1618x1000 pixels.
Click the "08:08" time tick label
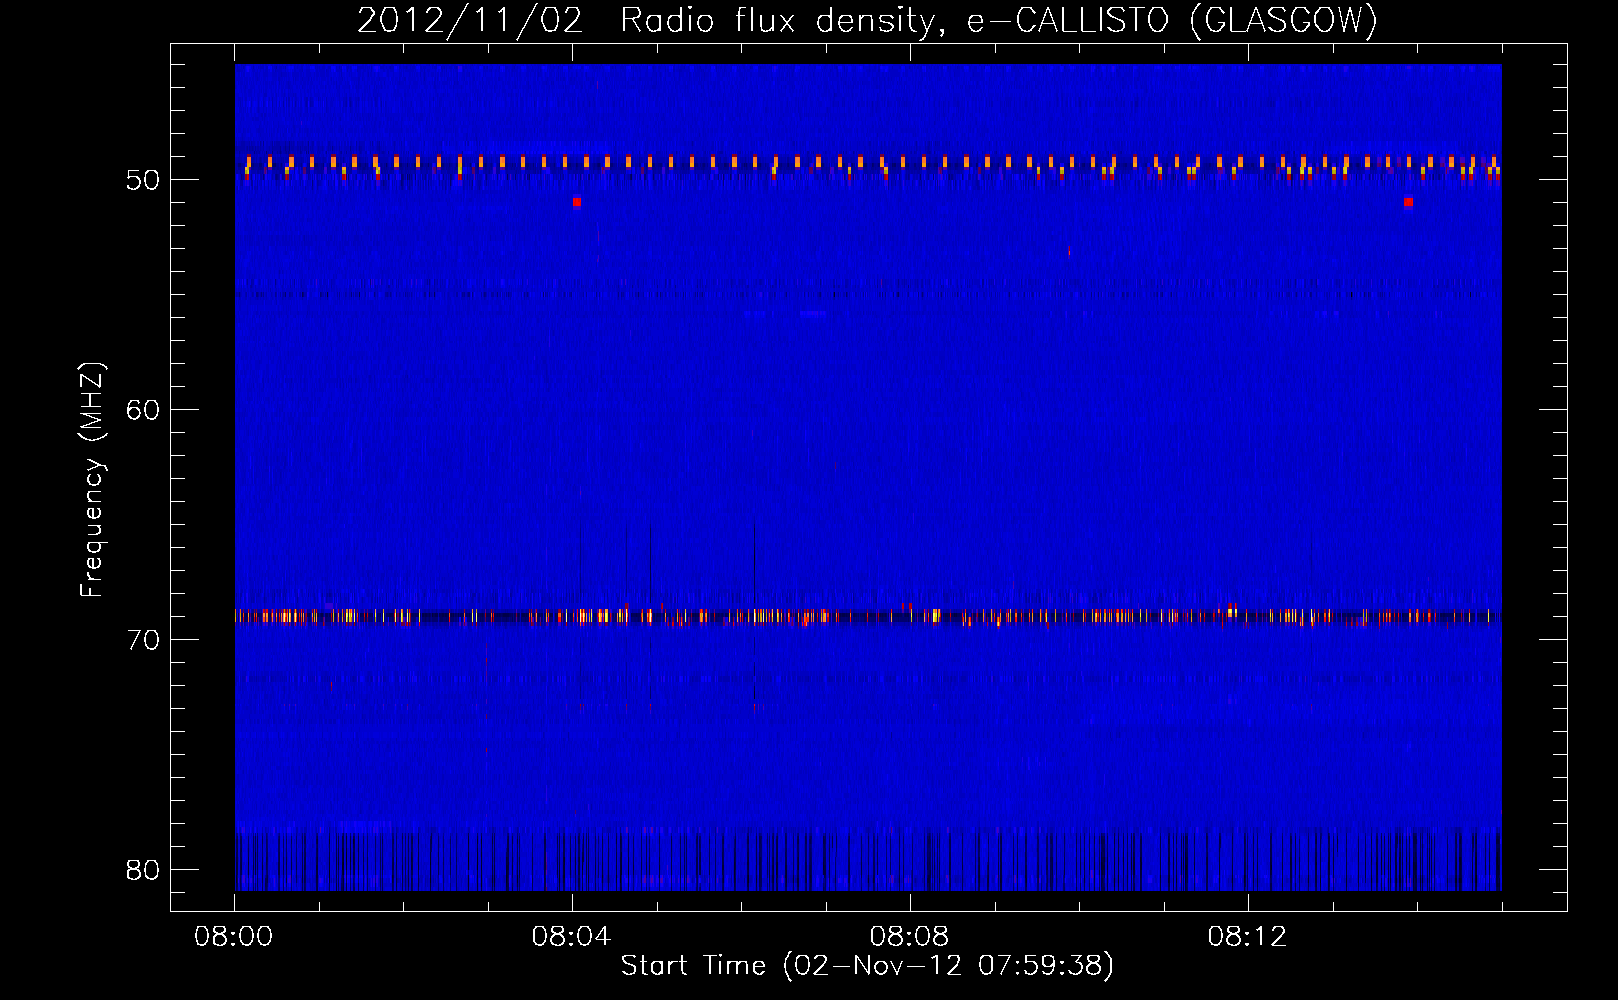910,937
